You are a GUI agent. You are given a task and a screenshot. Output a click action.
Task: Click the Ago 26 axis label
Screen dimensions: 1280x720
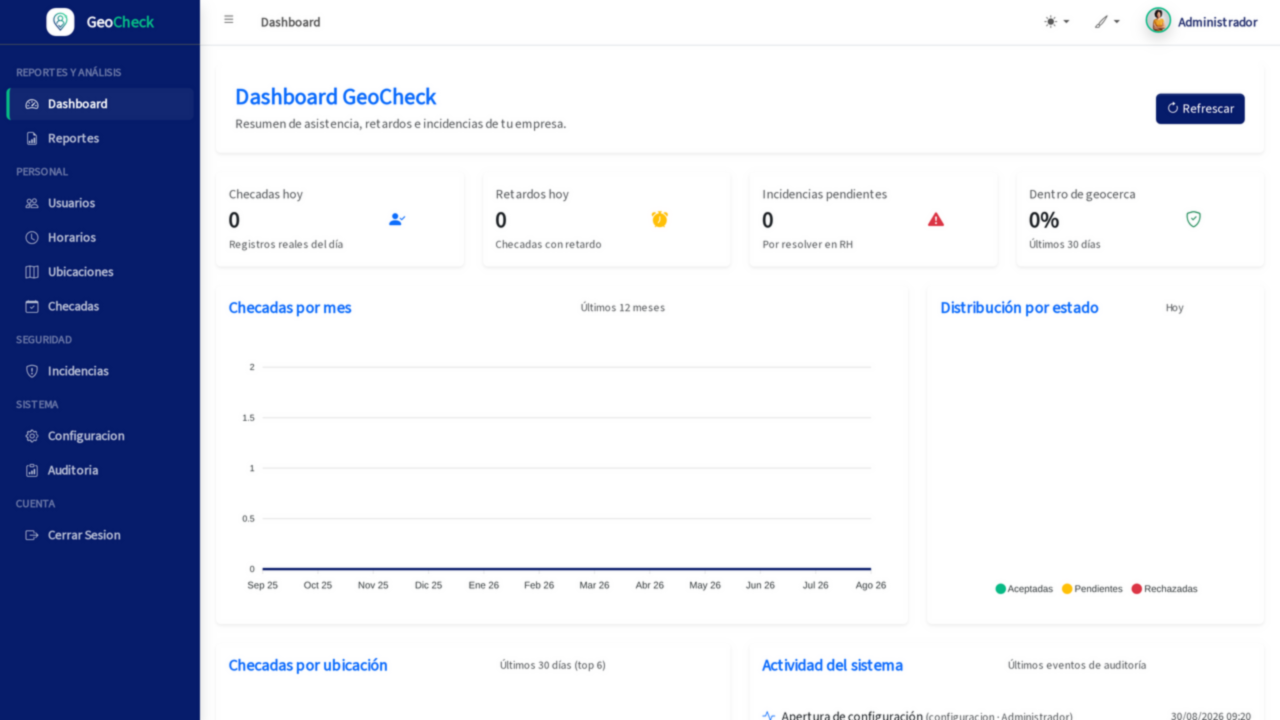(x=871, y=585)
